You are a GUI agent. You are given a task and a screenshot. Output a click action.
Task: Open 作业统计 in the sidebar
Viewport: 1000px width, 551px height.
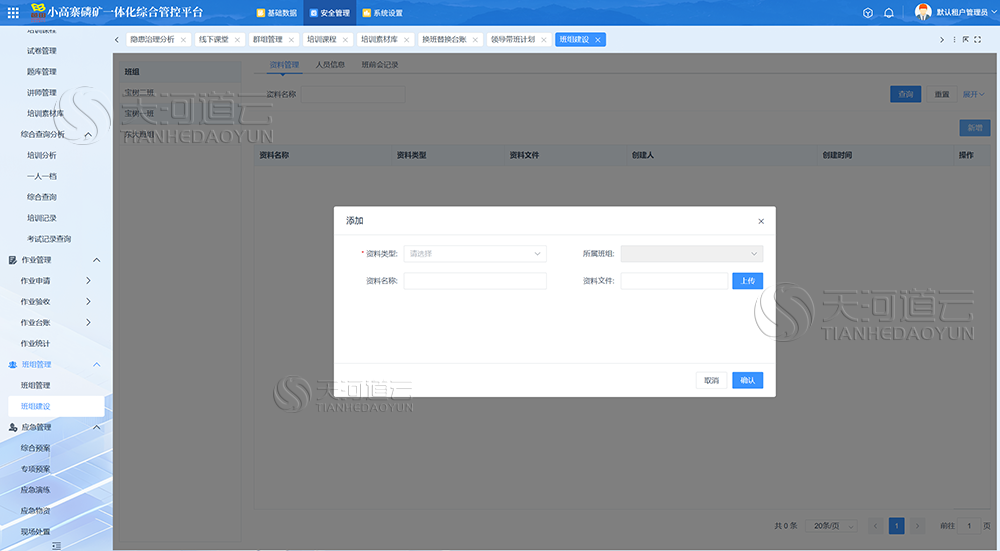tap(35, 344)
